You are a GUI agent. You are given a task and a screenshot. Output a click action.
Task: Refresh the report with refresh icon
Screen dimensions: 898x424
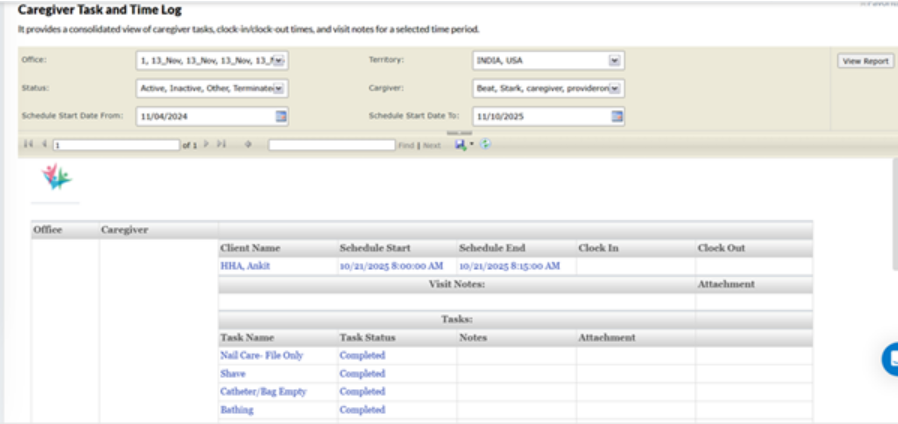click(x=485, y=144)
